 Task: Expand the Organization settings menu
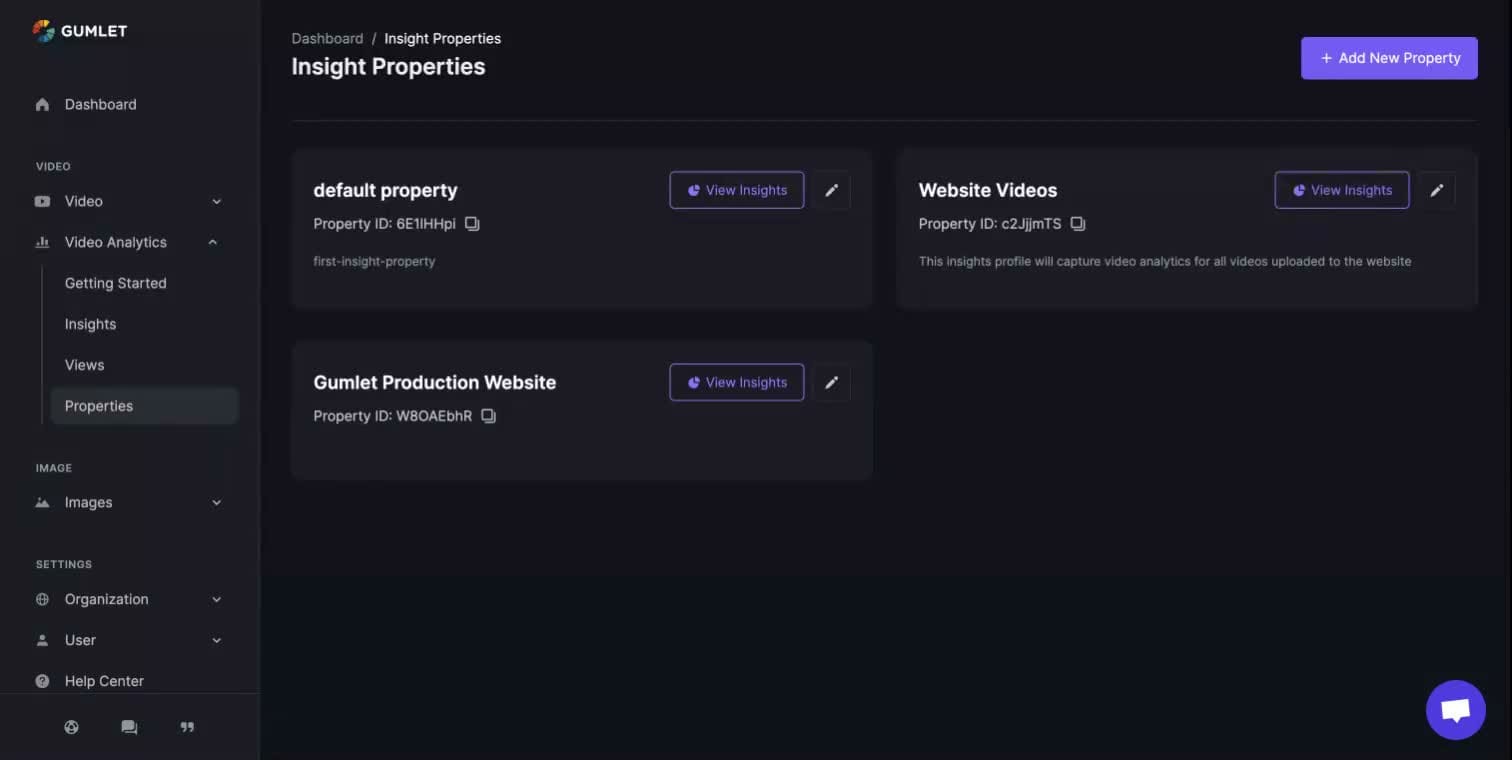[217, 599]
